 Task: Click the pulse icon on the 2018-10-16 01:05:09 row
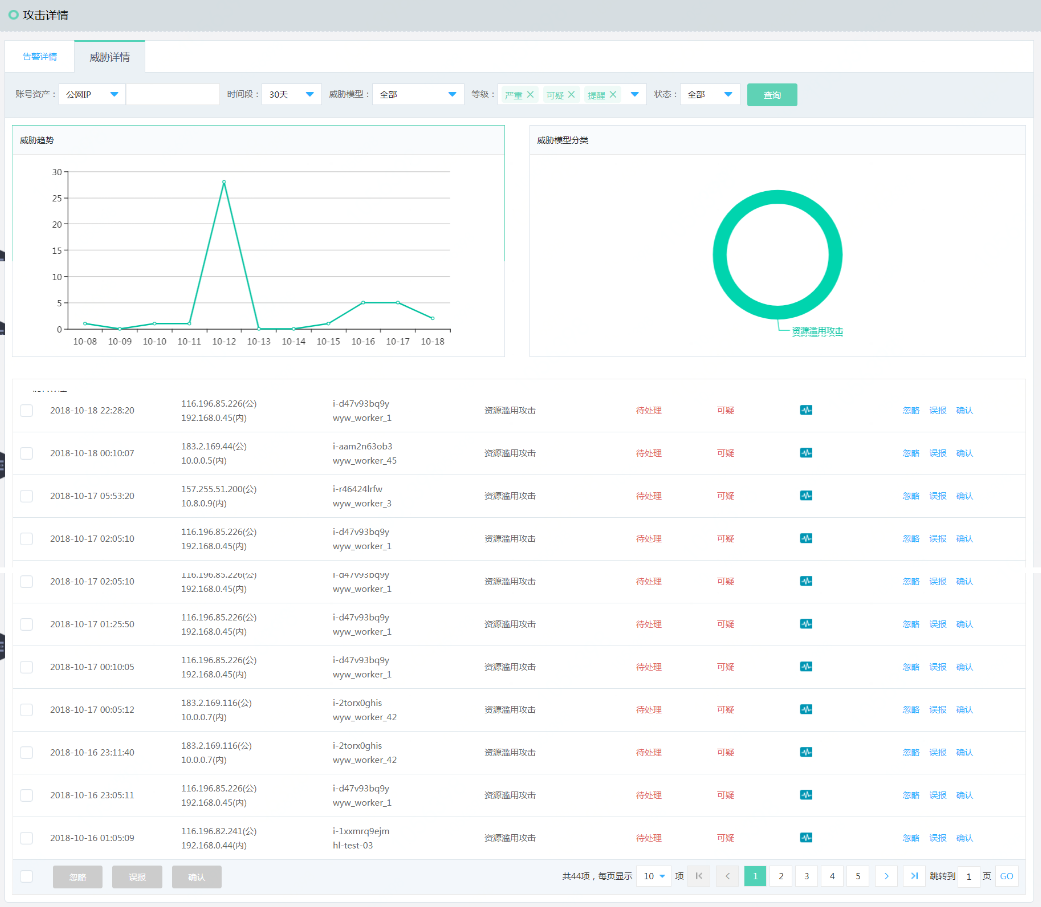806,838
